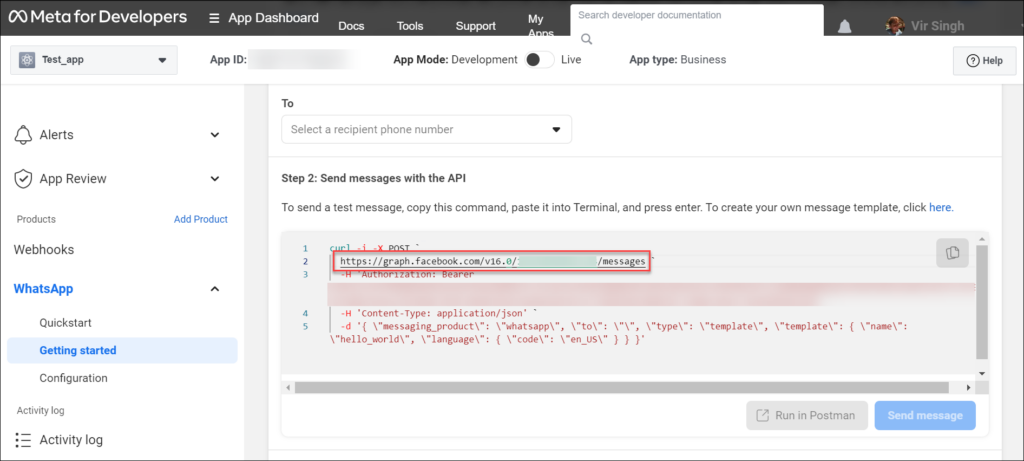Click the 'App ID:' label

(229, 59)
